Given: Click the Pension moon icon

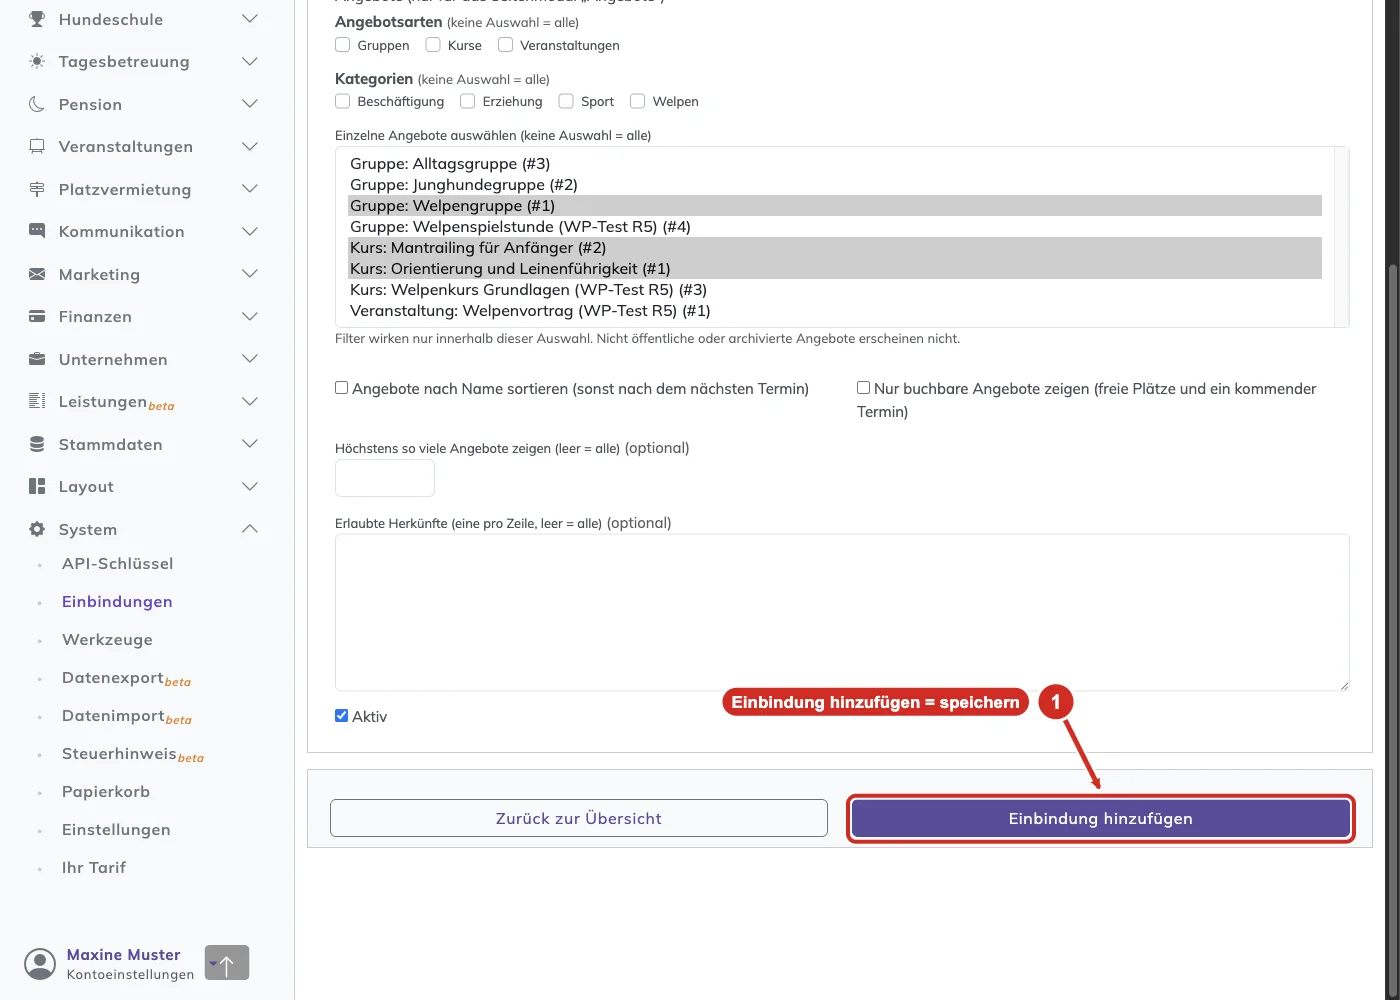Looking at the screenshot, I should point(37,104).
